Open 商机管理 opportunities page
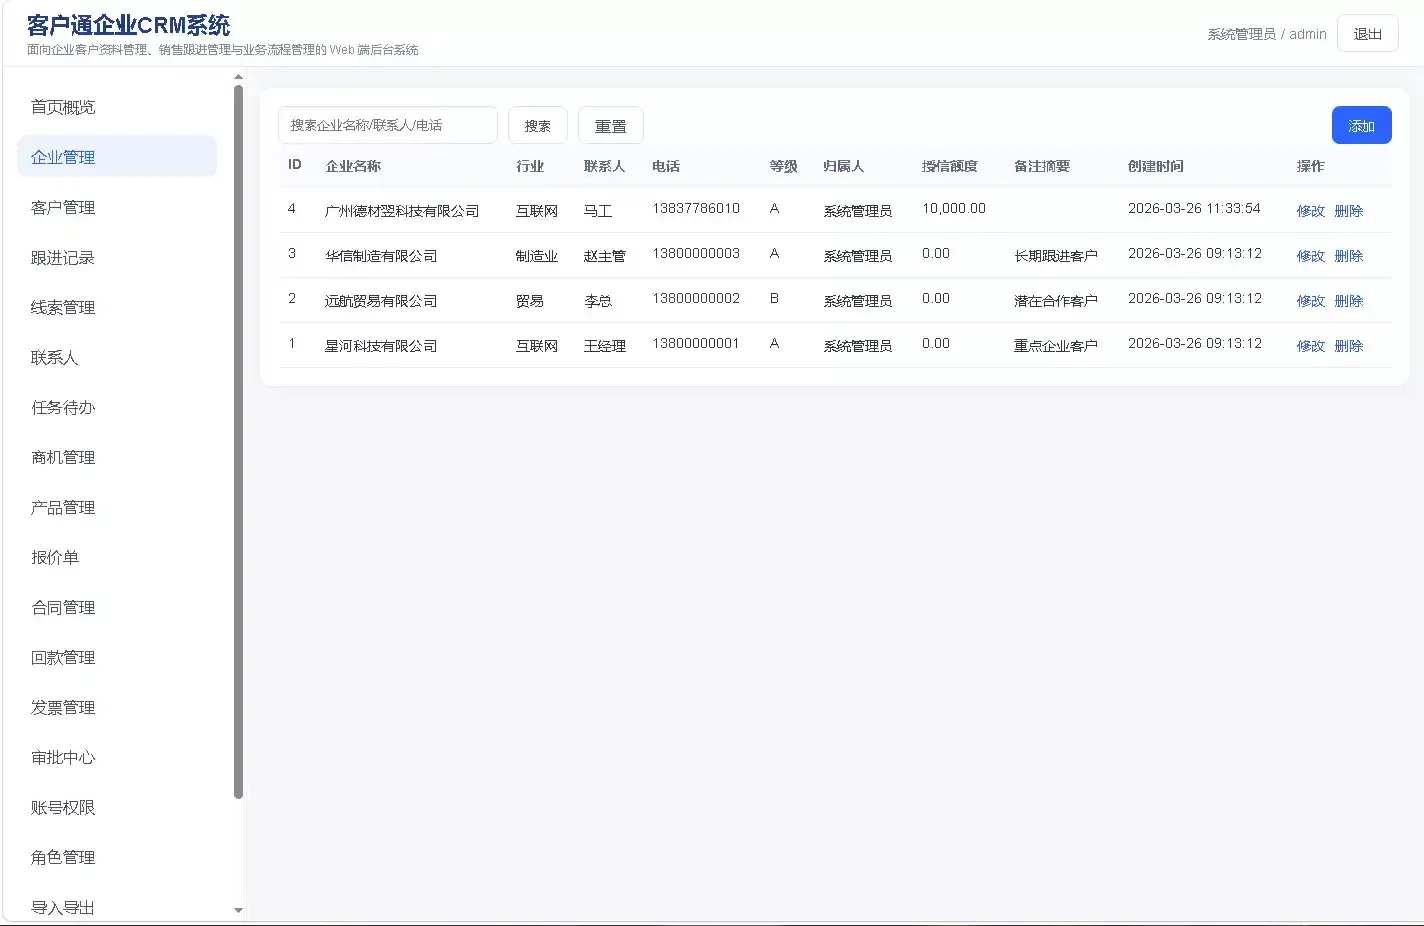Viewport: 1424px width, 926px height. [x=62, y=457]
